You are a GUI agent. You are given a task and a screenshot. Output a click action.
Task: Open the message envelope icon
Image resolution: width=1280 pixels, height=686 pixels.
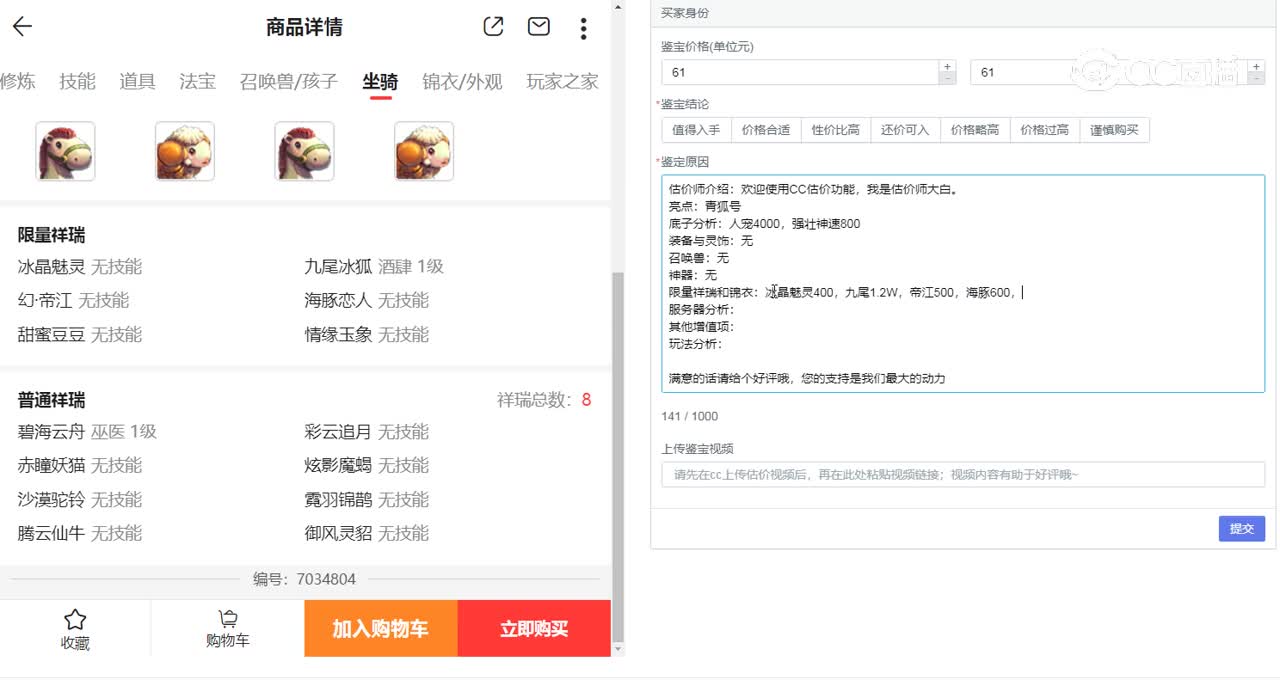[538, 27]
